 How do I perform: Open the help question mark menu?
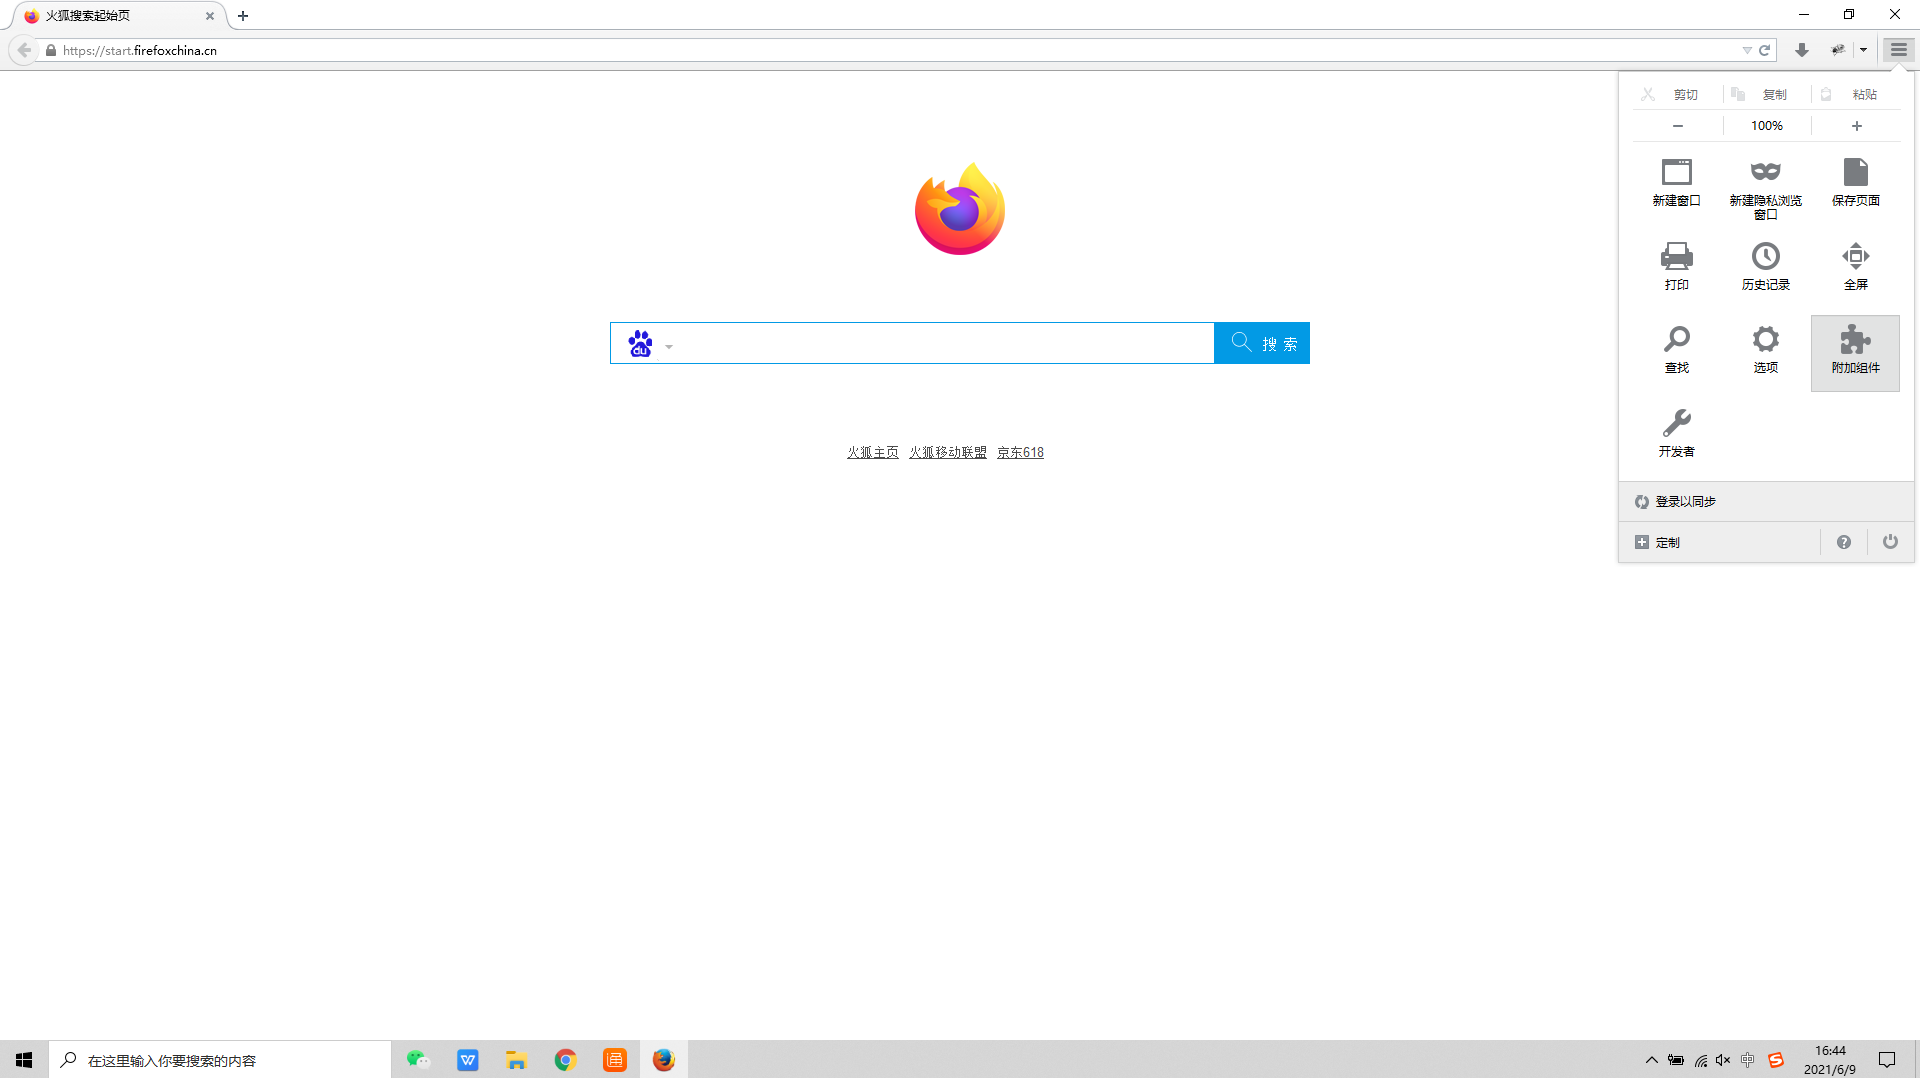(x=1844, y=542)
